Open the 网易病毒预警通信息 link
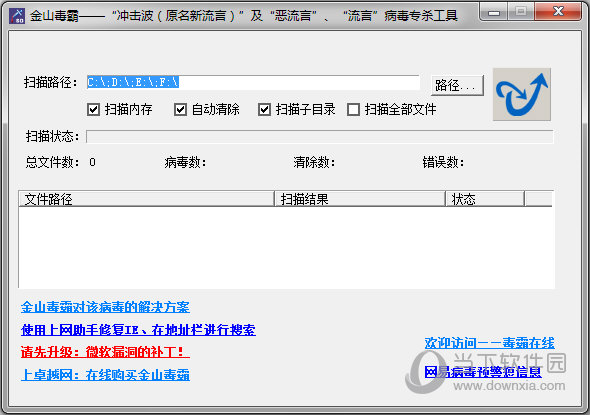 [483, 372]
